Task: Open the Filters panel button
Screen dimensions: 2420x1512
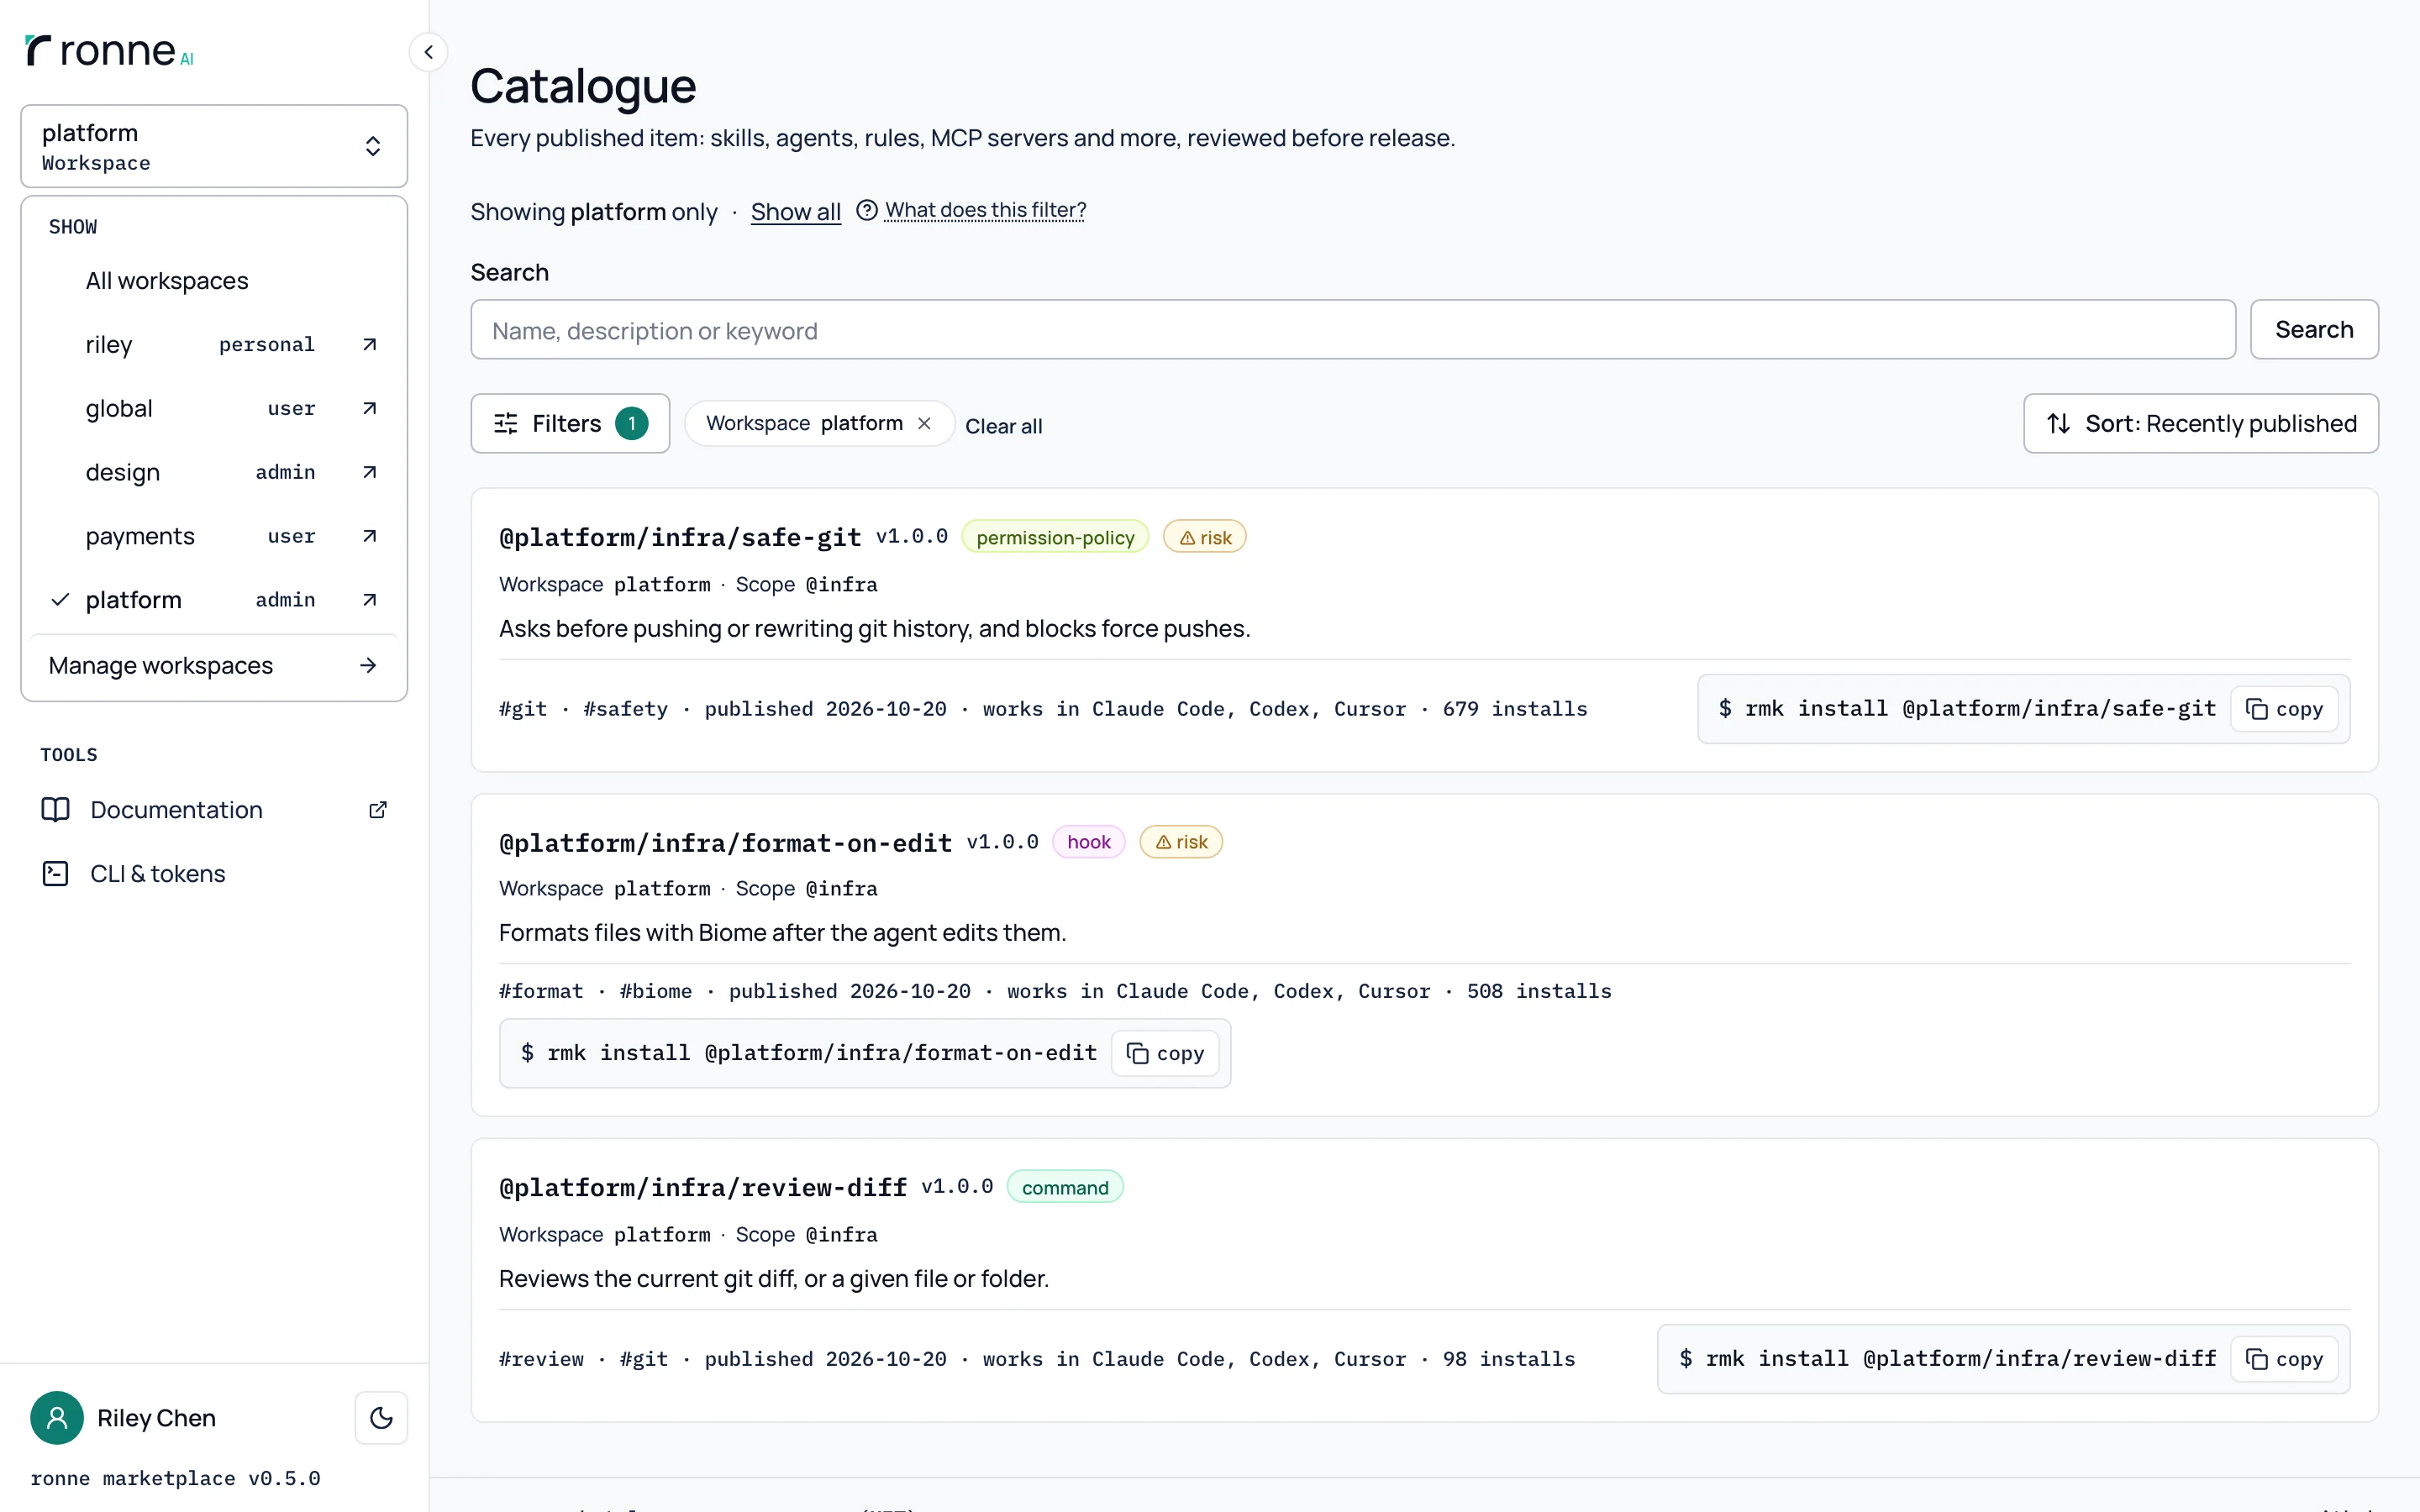Action: 570,424
